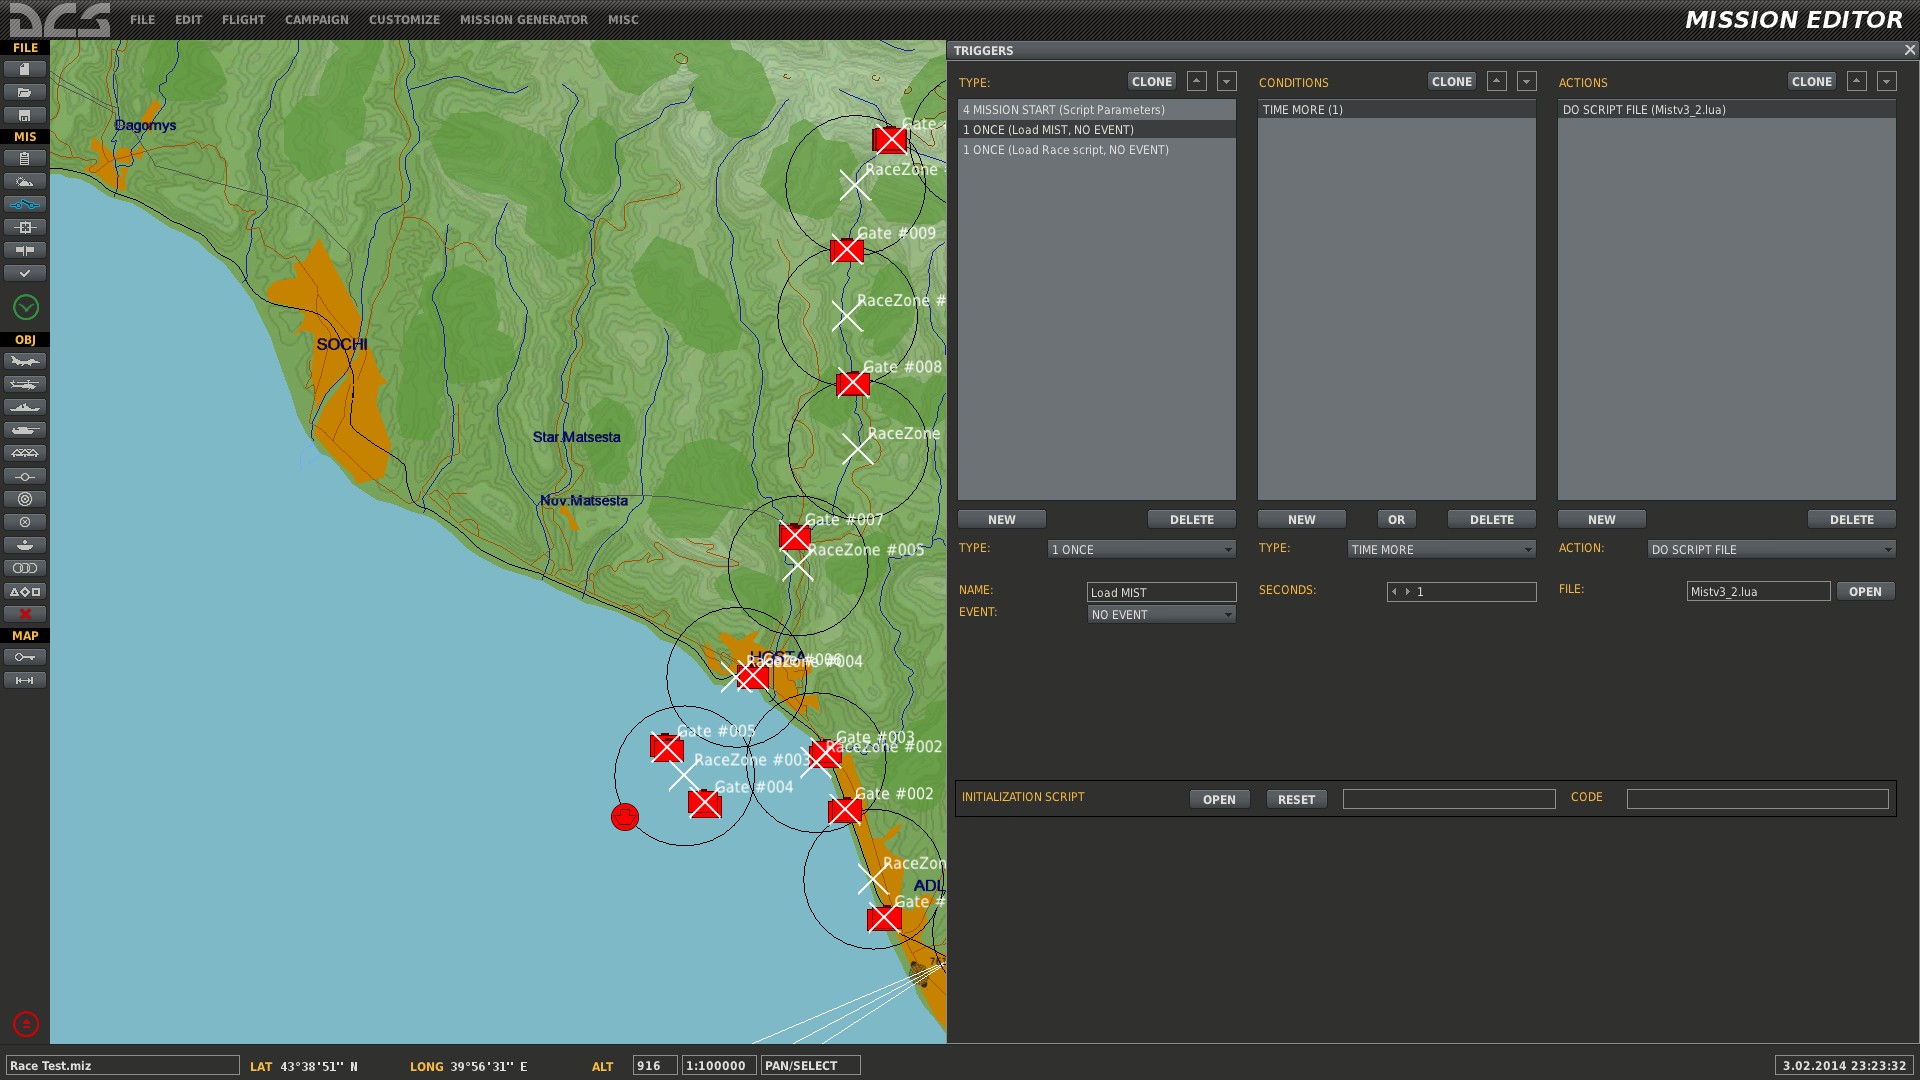Open the unit list three-rings icon
1920x1080 pixels.
tap(25, 568)
